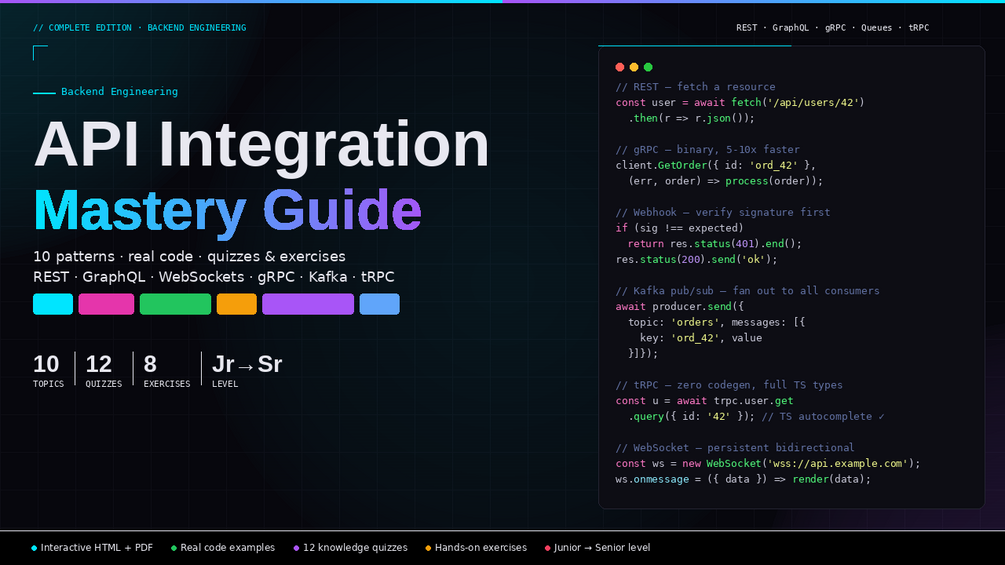Click the 'API Integration' title
The image size is (1005, 565).
click(262, 145)
